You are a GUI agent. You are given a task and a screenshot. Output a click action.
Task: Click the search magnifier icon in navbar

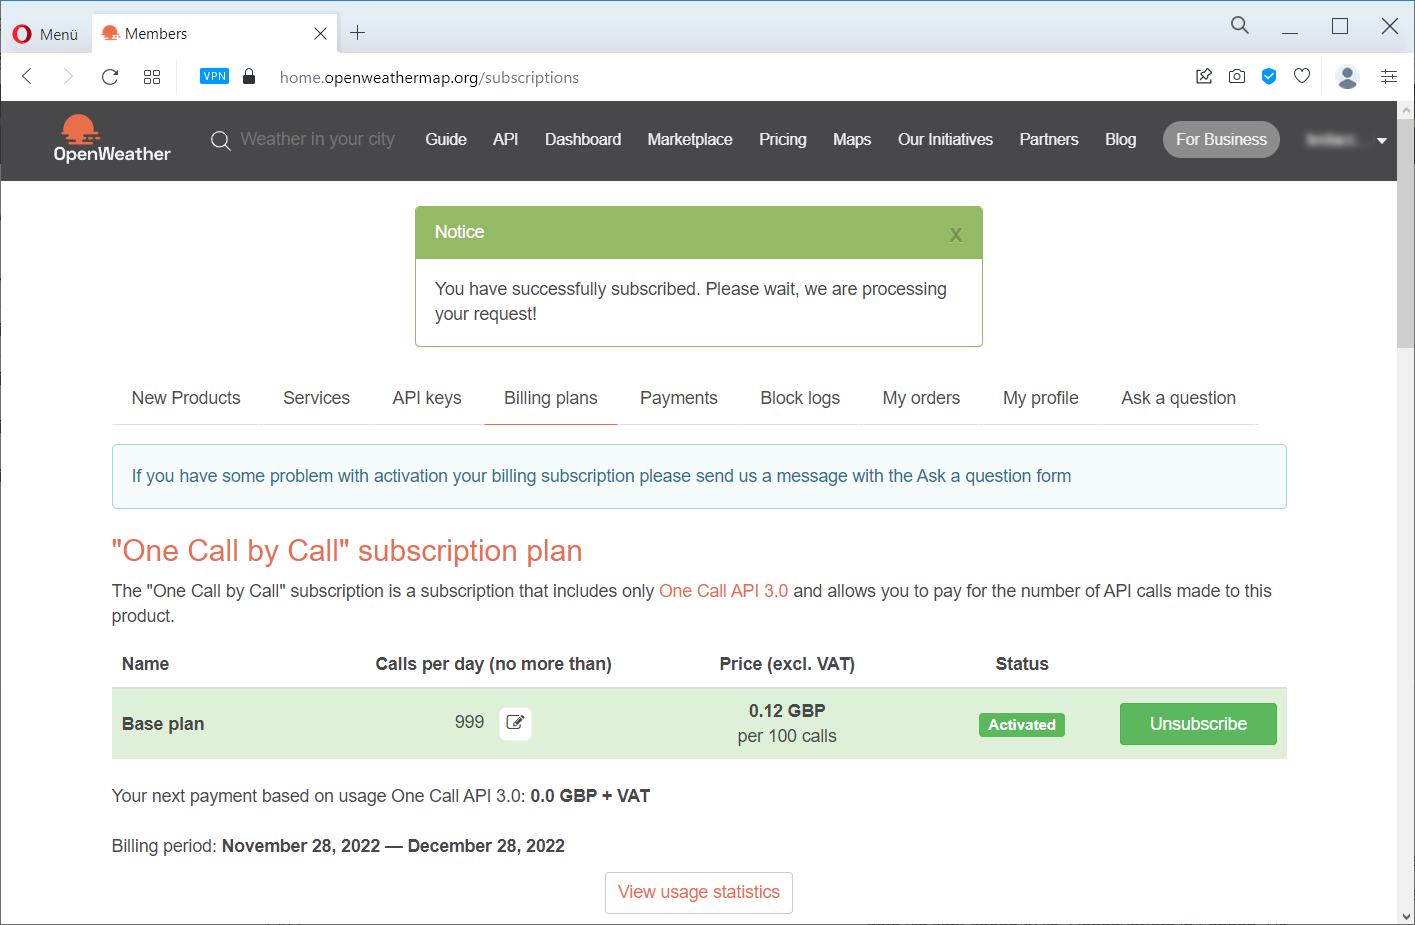[220, 141]
